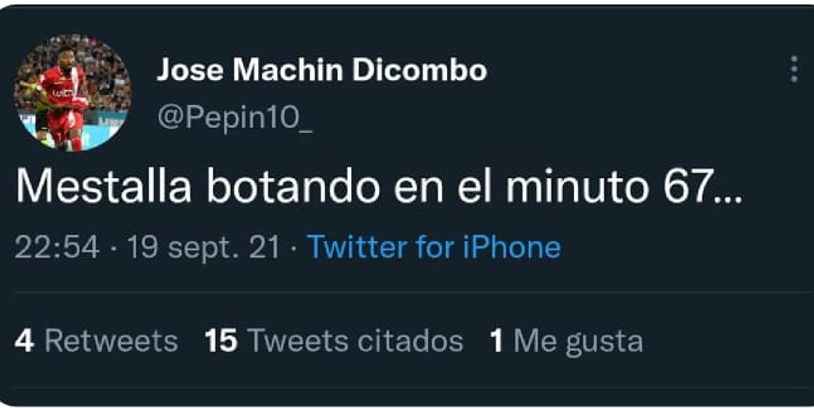
Task: Open the Twitter for iPhone source link
Action: pos(434,247)
